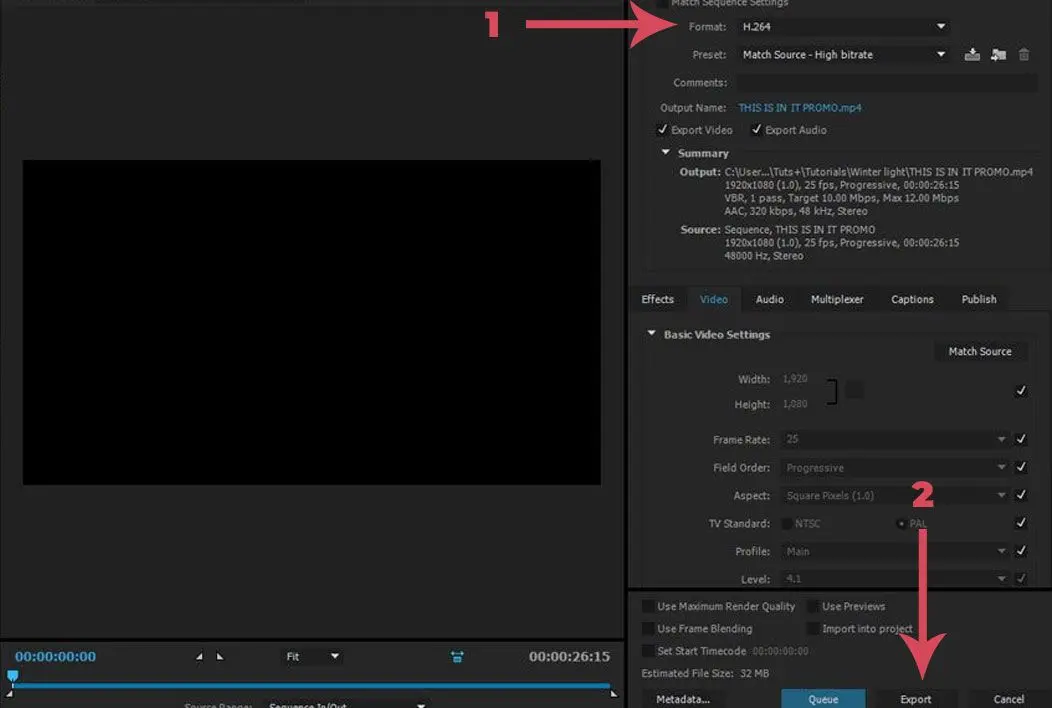
Task: Open the Preset dropdown
Action: (x=844, y=54)
